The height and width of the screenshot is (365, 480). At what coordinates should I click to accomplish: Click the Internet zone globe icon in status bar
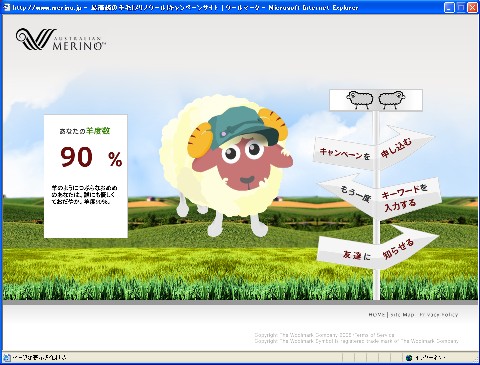pyautogui.click(x=409, y=358)
